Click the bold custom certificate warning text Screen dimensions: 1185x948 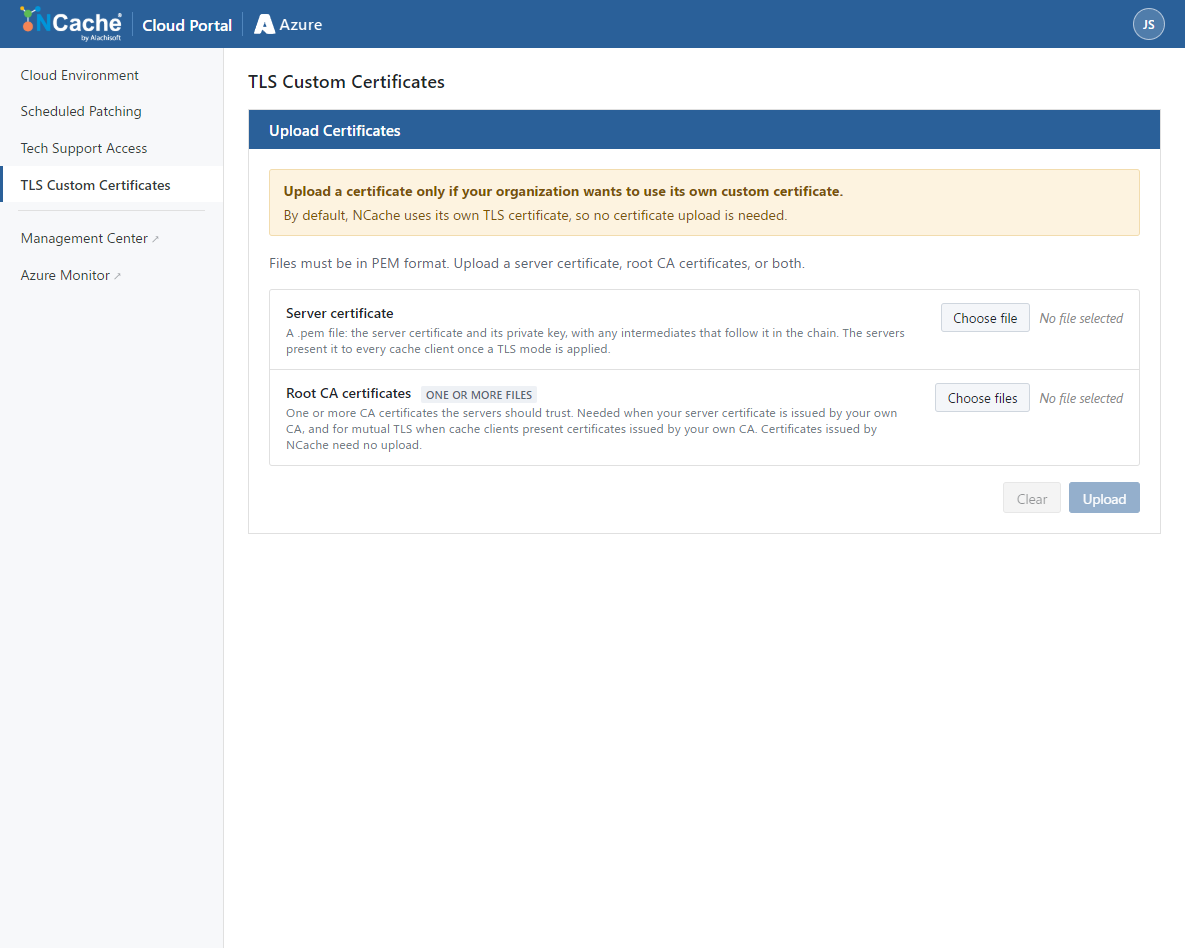563,191
